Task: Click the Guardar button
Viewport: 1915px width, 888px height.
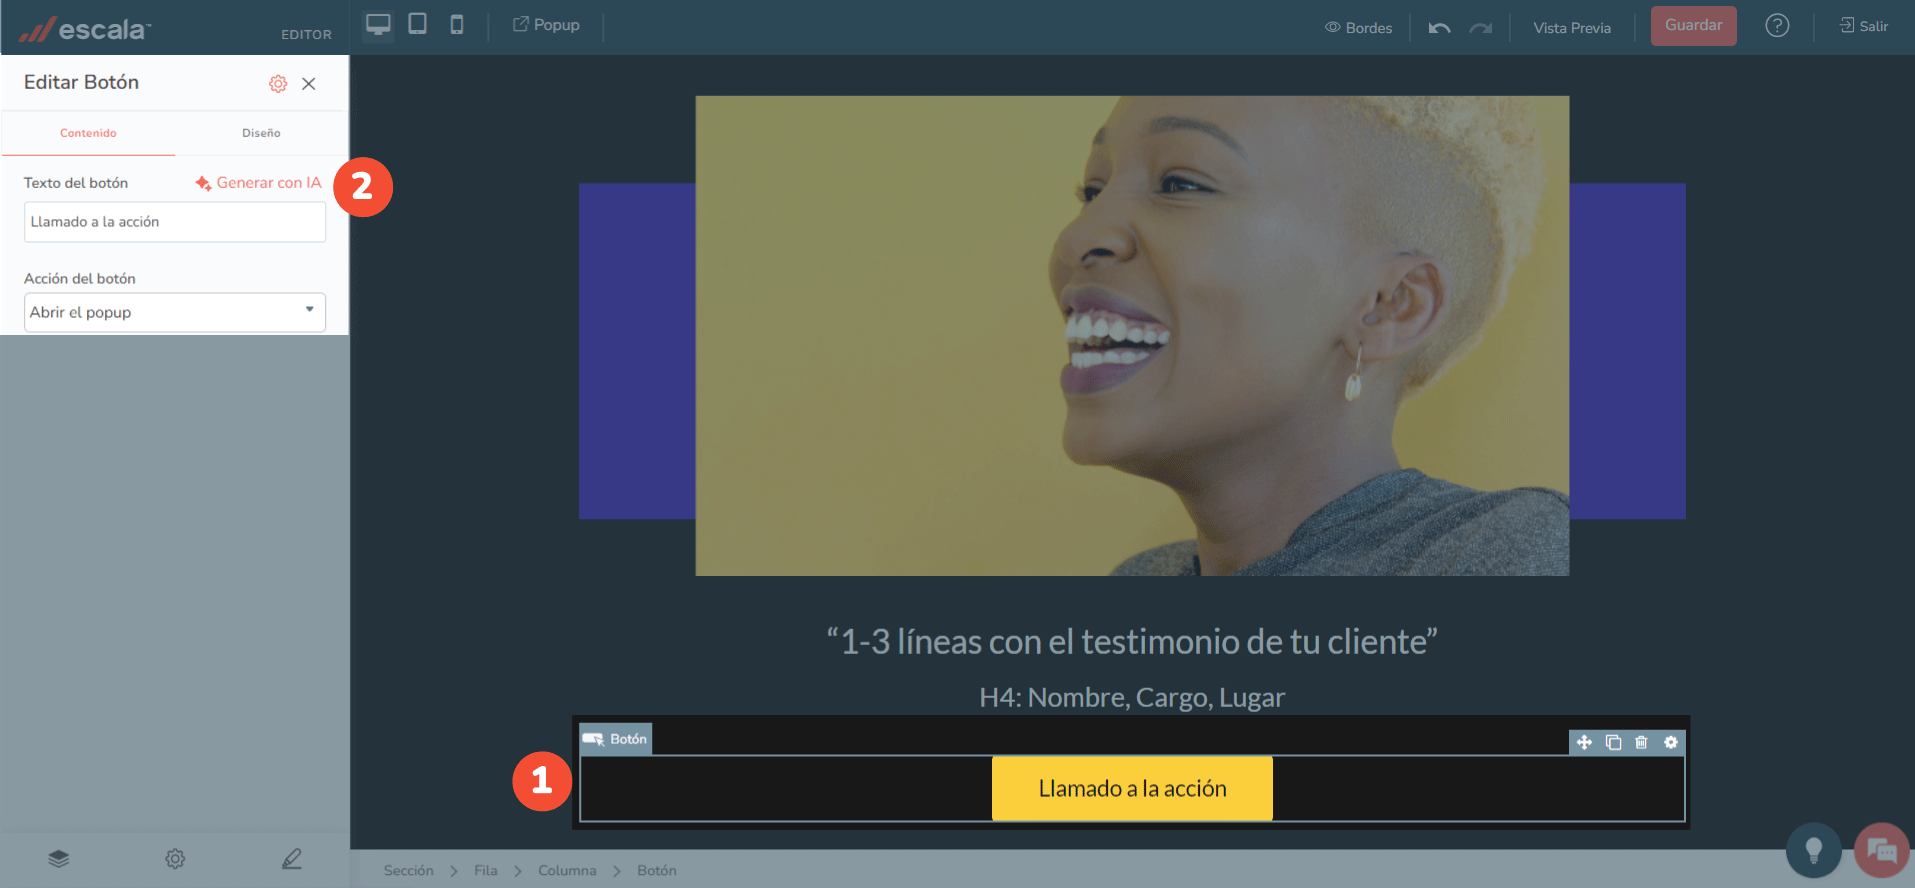Action: tap(1693, 25)
